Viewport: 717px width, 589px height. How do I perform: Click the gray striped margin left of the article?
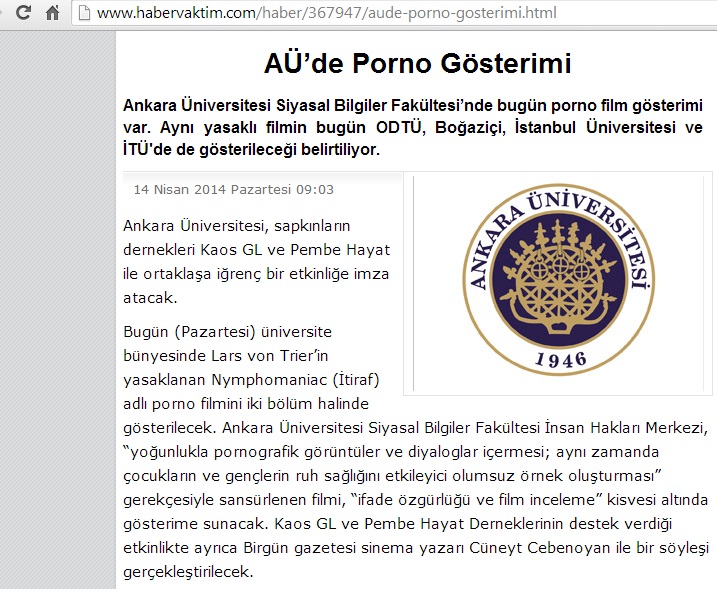58,300
